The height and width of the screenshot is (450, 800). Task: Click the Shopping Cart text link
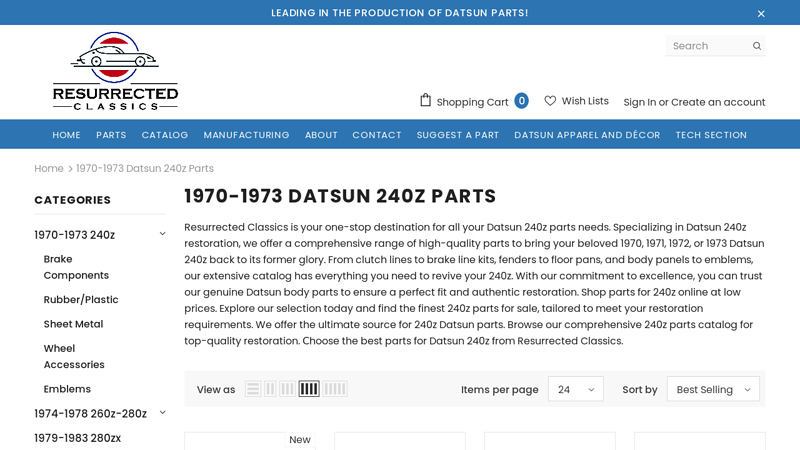click(472, 102)
